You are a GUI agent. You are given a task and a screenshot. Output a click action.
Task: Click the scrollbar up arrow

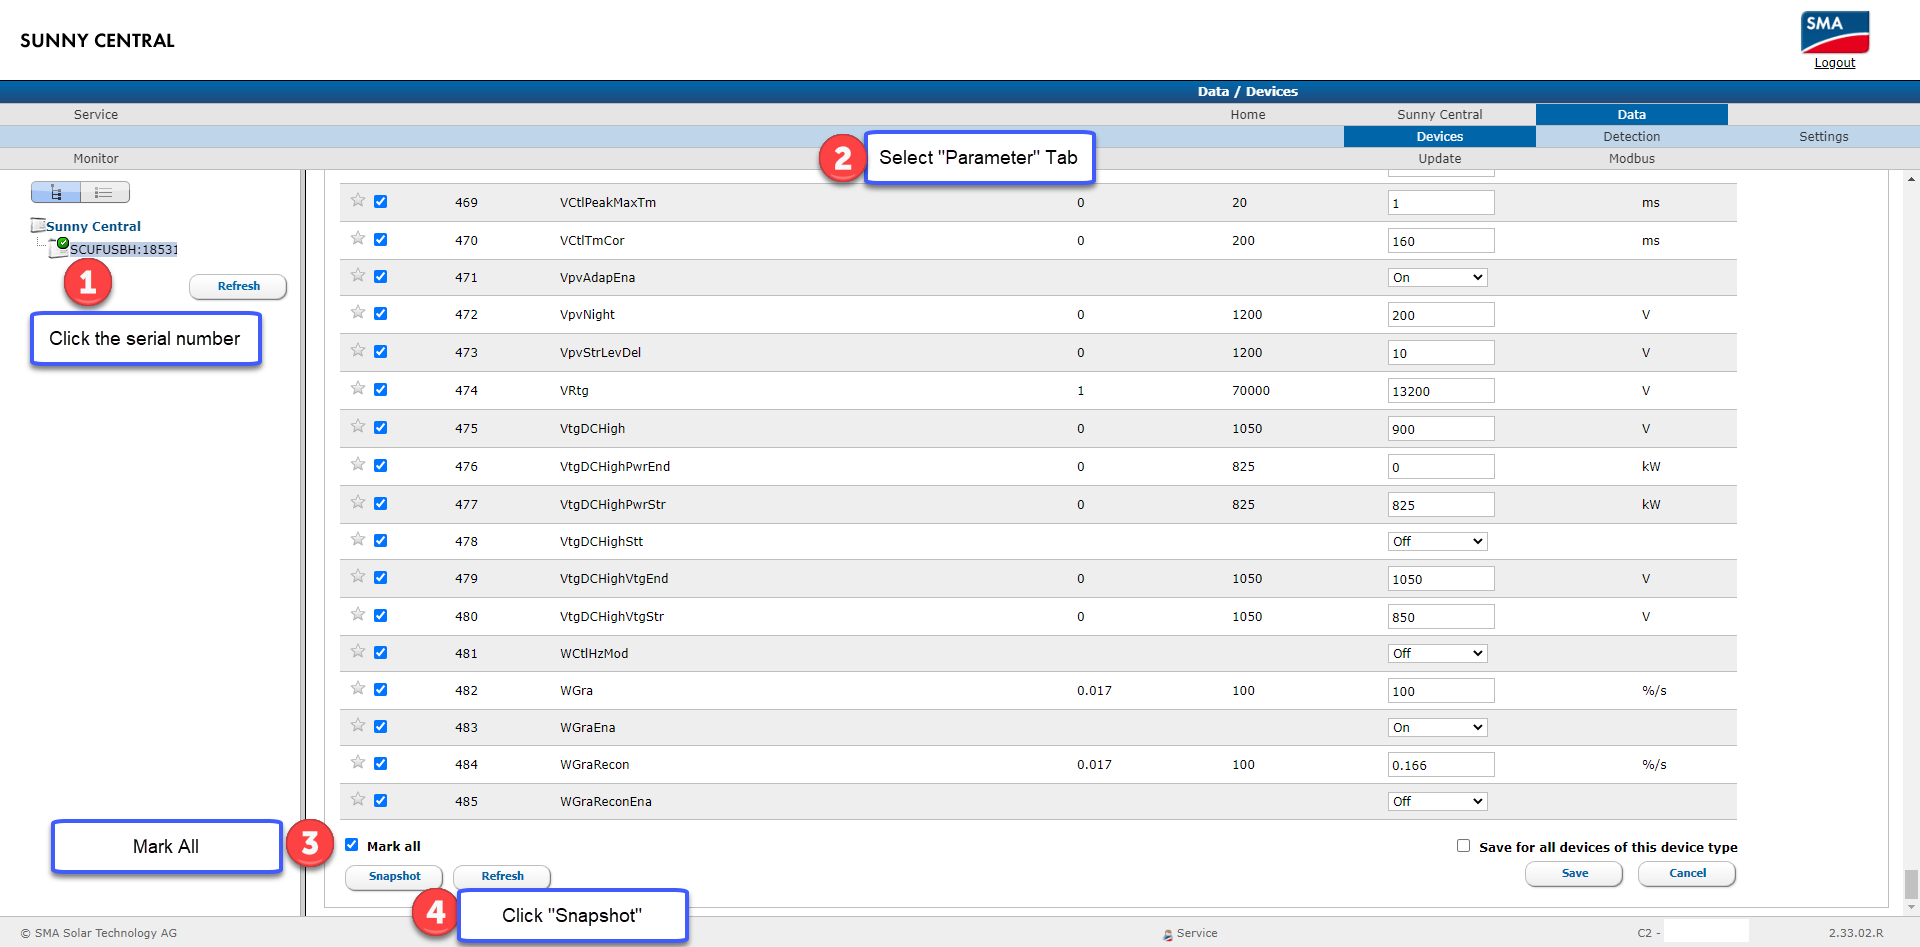[1911, 179]
